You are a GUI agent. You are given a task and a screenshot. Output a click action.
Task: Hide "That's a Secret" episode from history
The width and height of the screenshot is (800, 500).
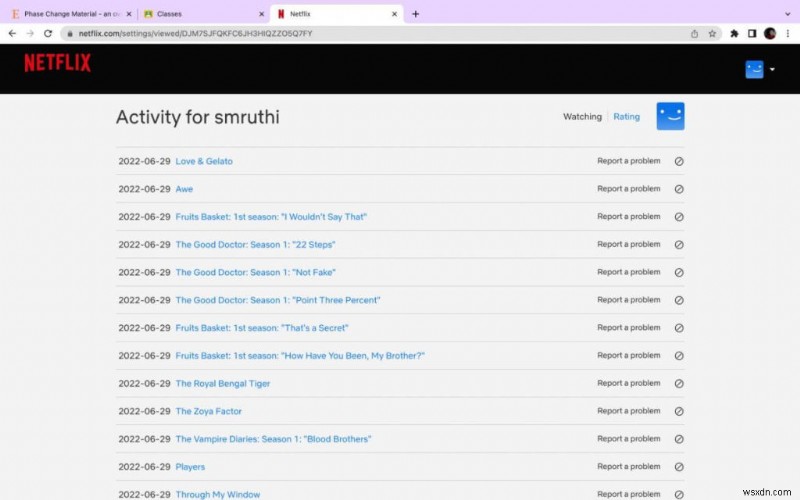679,328
